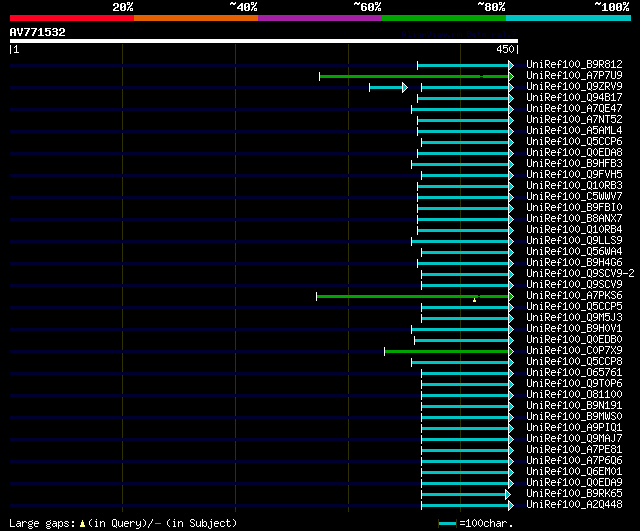
Task: Click the green ~80% identity color band
Action: (444, 18)
